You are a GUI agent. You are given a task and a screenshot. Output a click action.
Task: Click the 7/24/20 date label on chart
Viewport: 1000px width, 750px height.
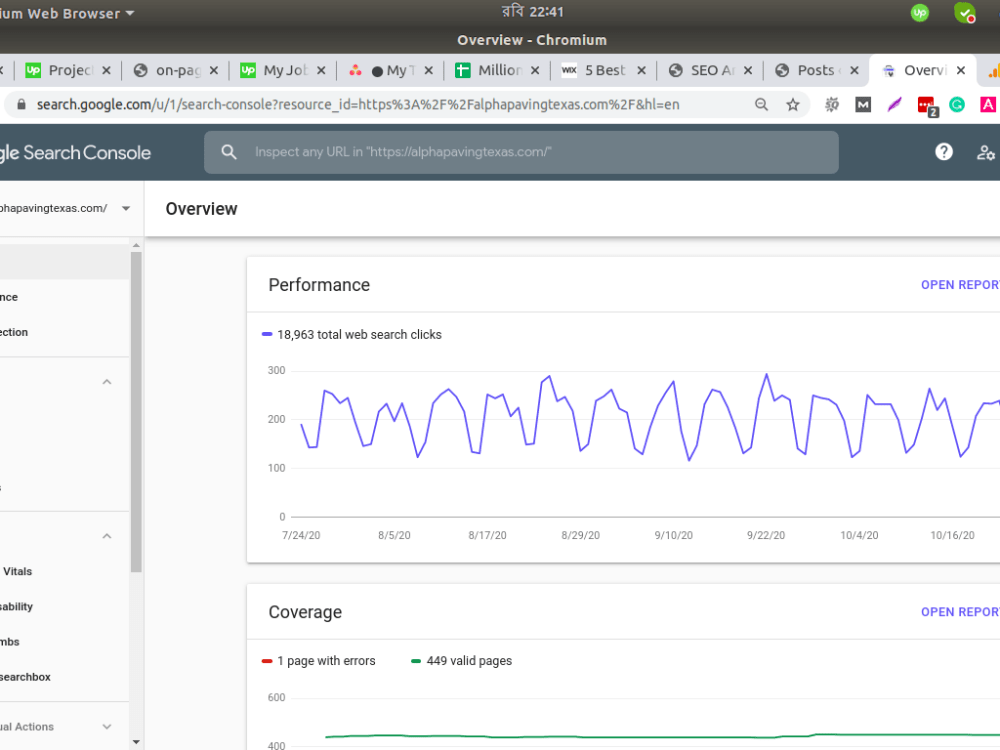pos(301,535)
